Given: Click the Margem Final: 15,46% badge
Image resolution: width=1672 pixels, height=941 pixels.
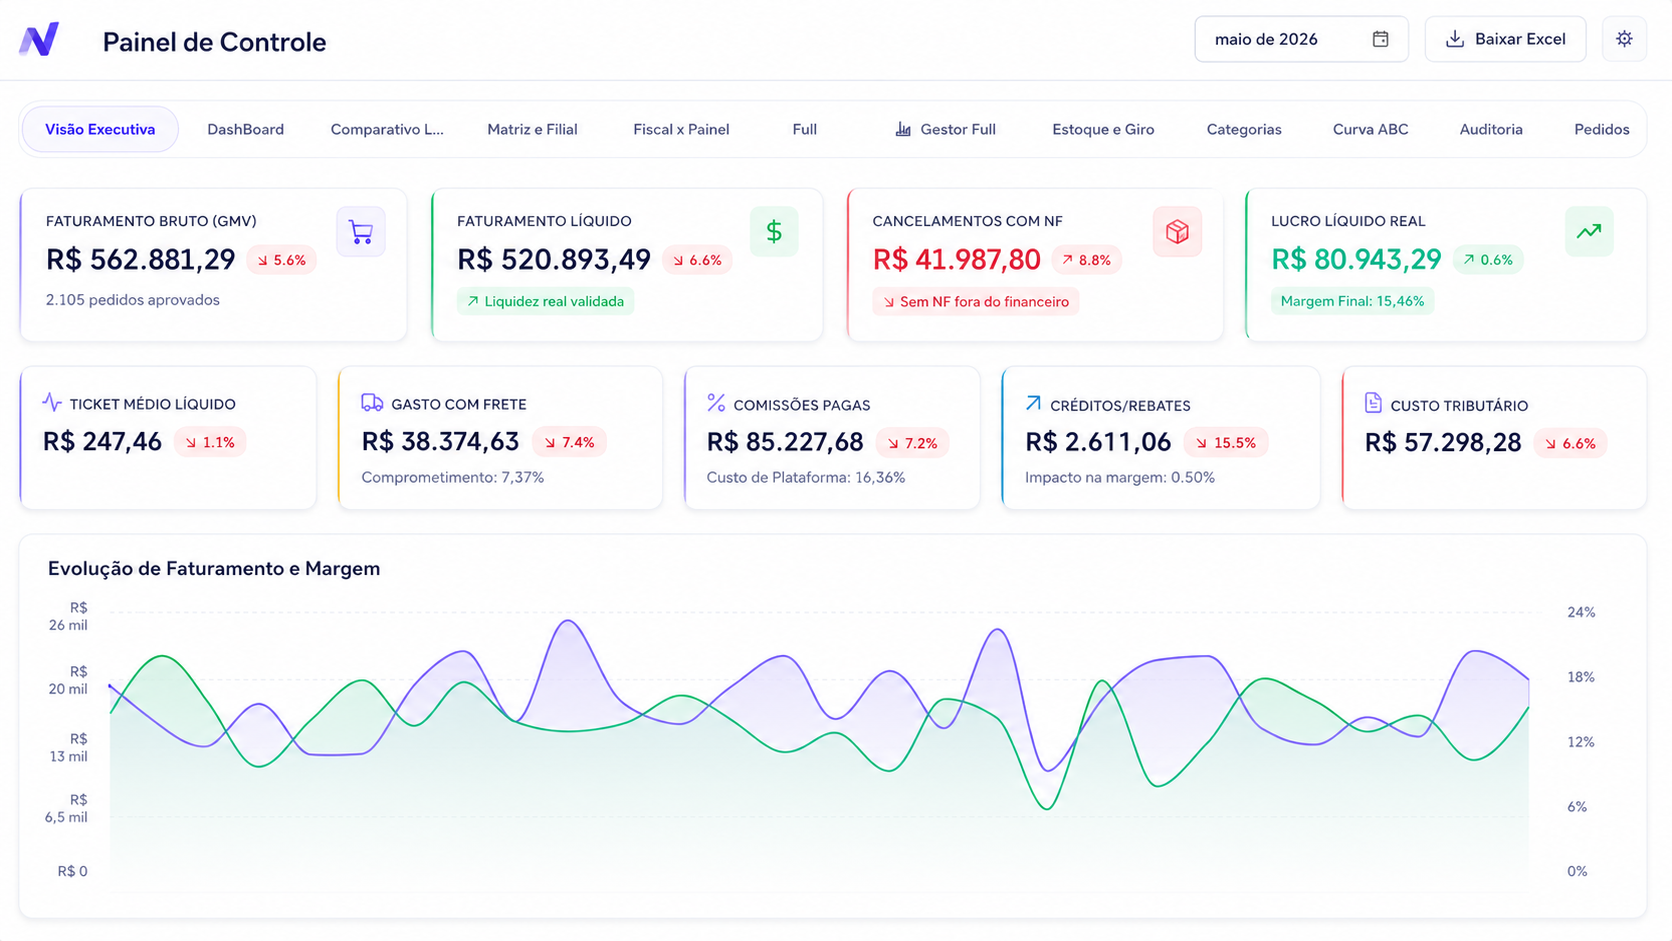Looking at the screenshot, I should (1352, 301).
